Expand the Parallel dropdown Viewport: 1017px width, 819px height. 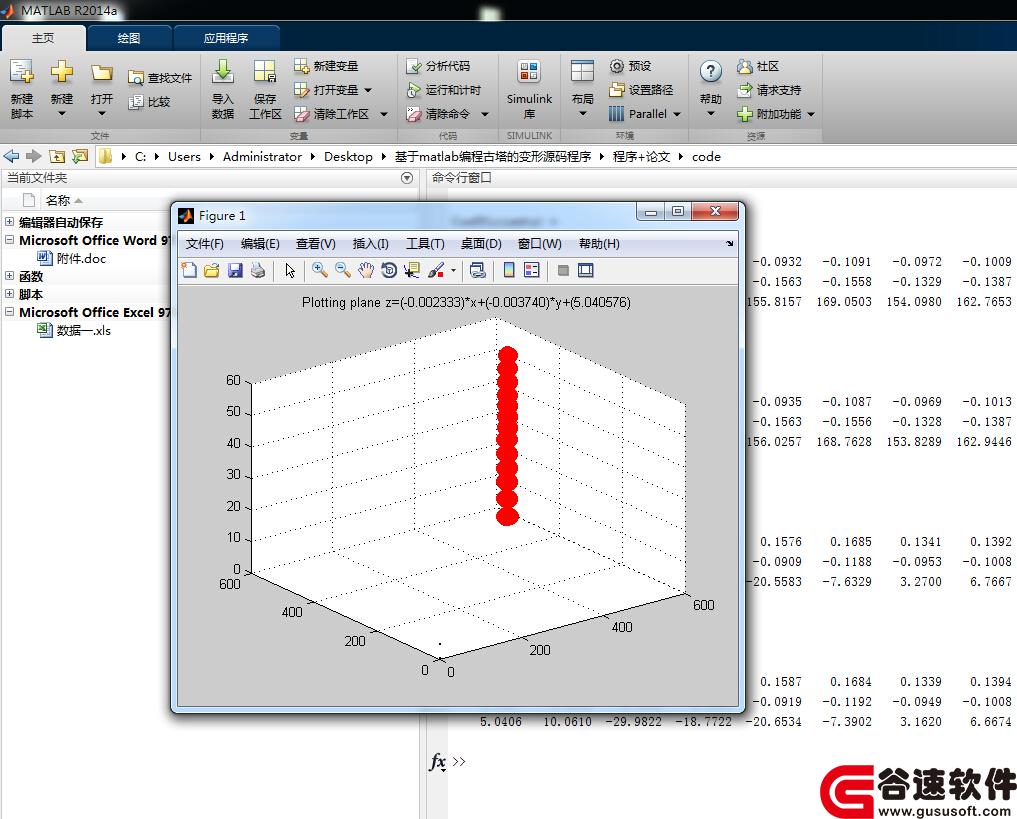pyautogui.click(x=677, y=114)
